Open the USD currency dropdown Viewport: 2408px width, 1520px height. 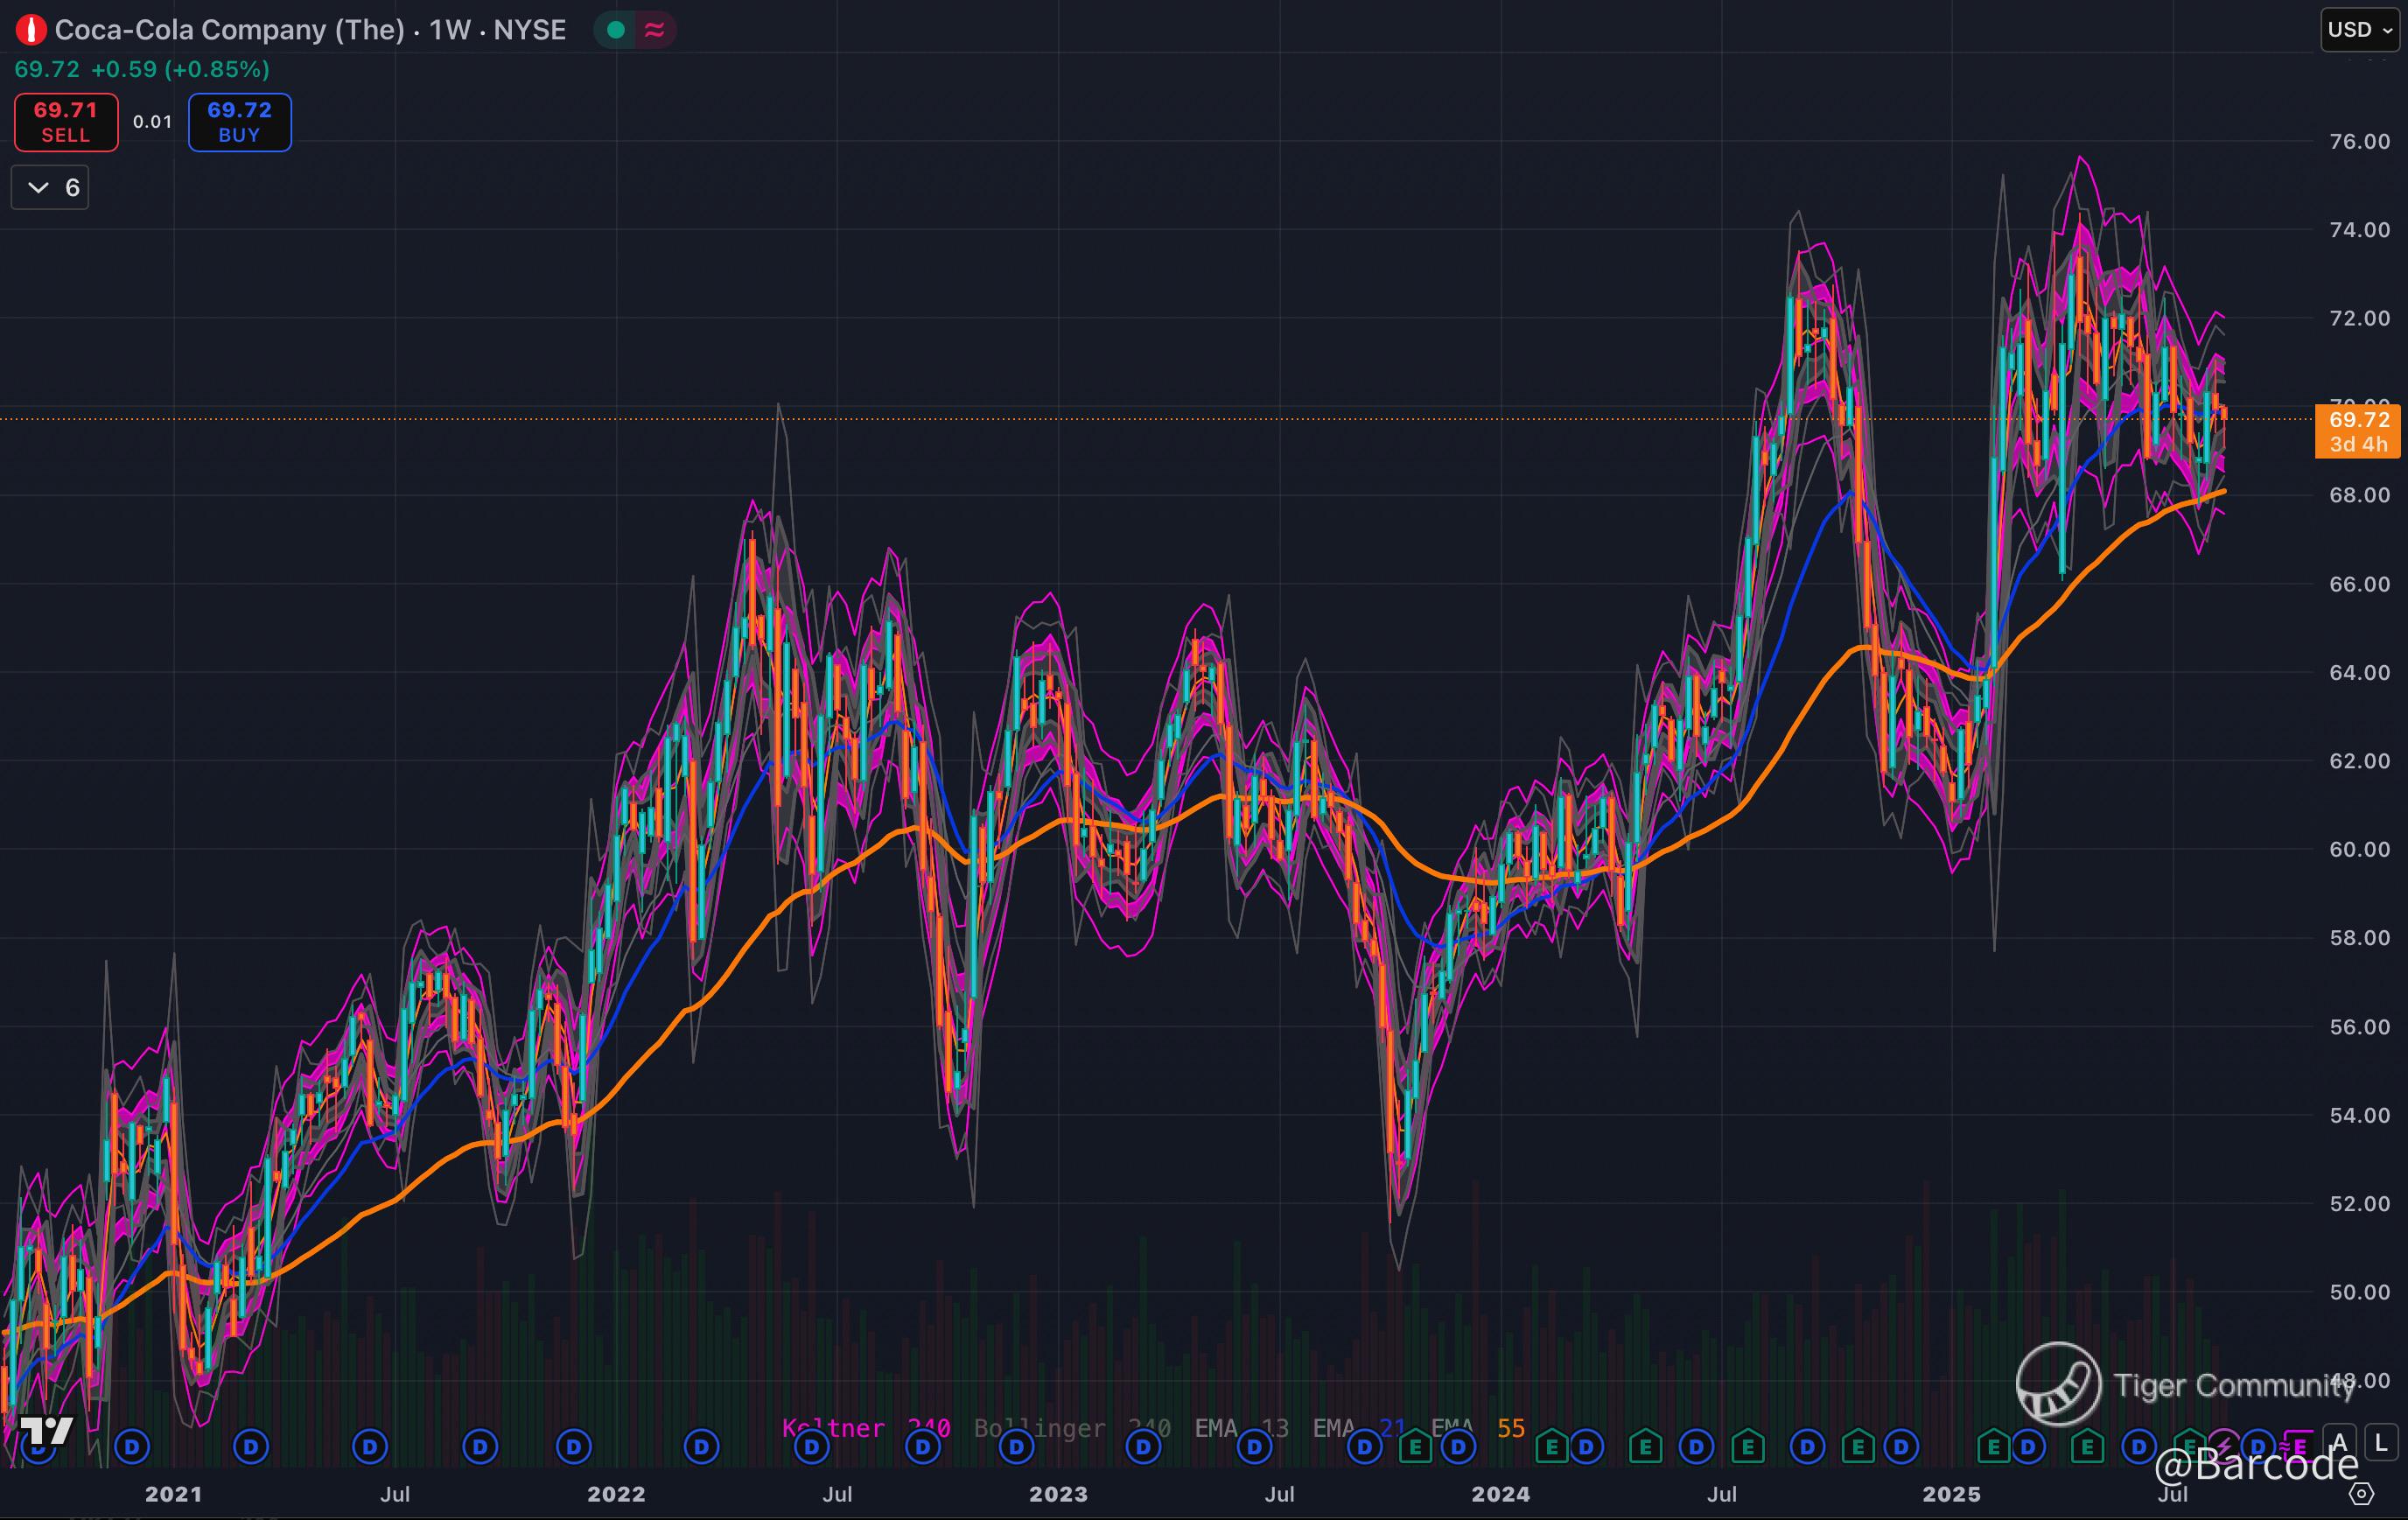tap(2359, 30)
